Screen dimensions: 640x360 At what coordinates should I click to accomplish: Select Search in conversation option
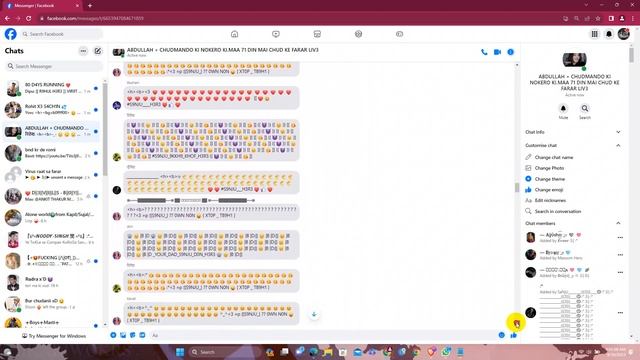pos(558,211)
